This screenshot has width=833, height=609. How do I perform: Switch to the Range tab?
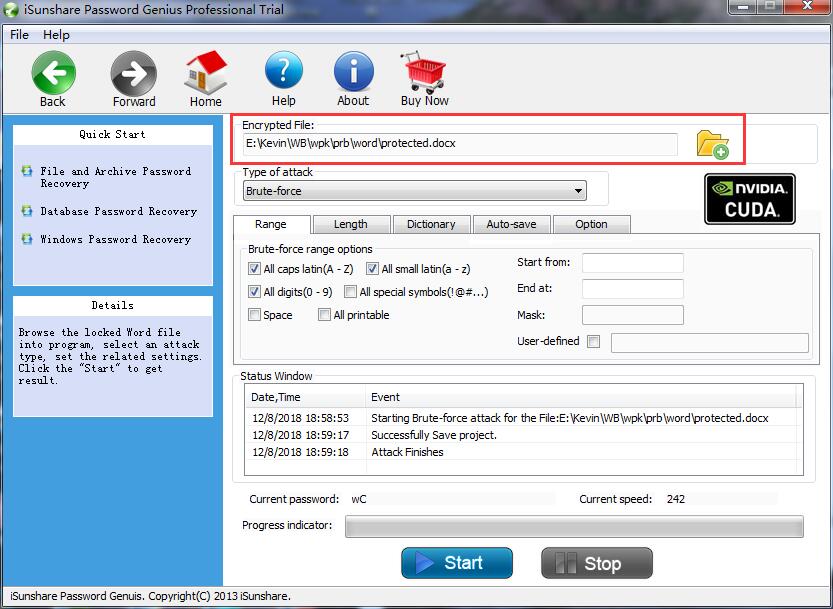(271, 224)
